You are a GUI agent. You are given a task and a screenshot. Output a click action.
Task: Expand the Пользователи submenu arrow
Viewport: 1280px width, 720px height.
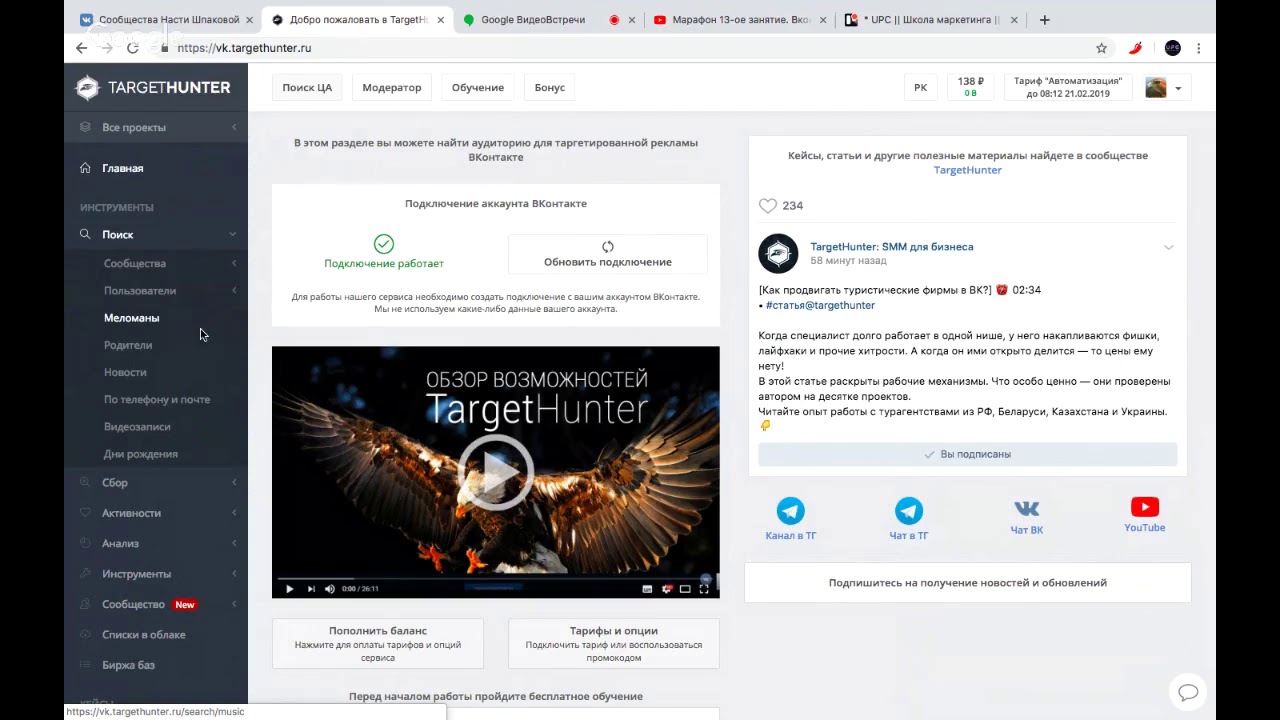[234, 291]
